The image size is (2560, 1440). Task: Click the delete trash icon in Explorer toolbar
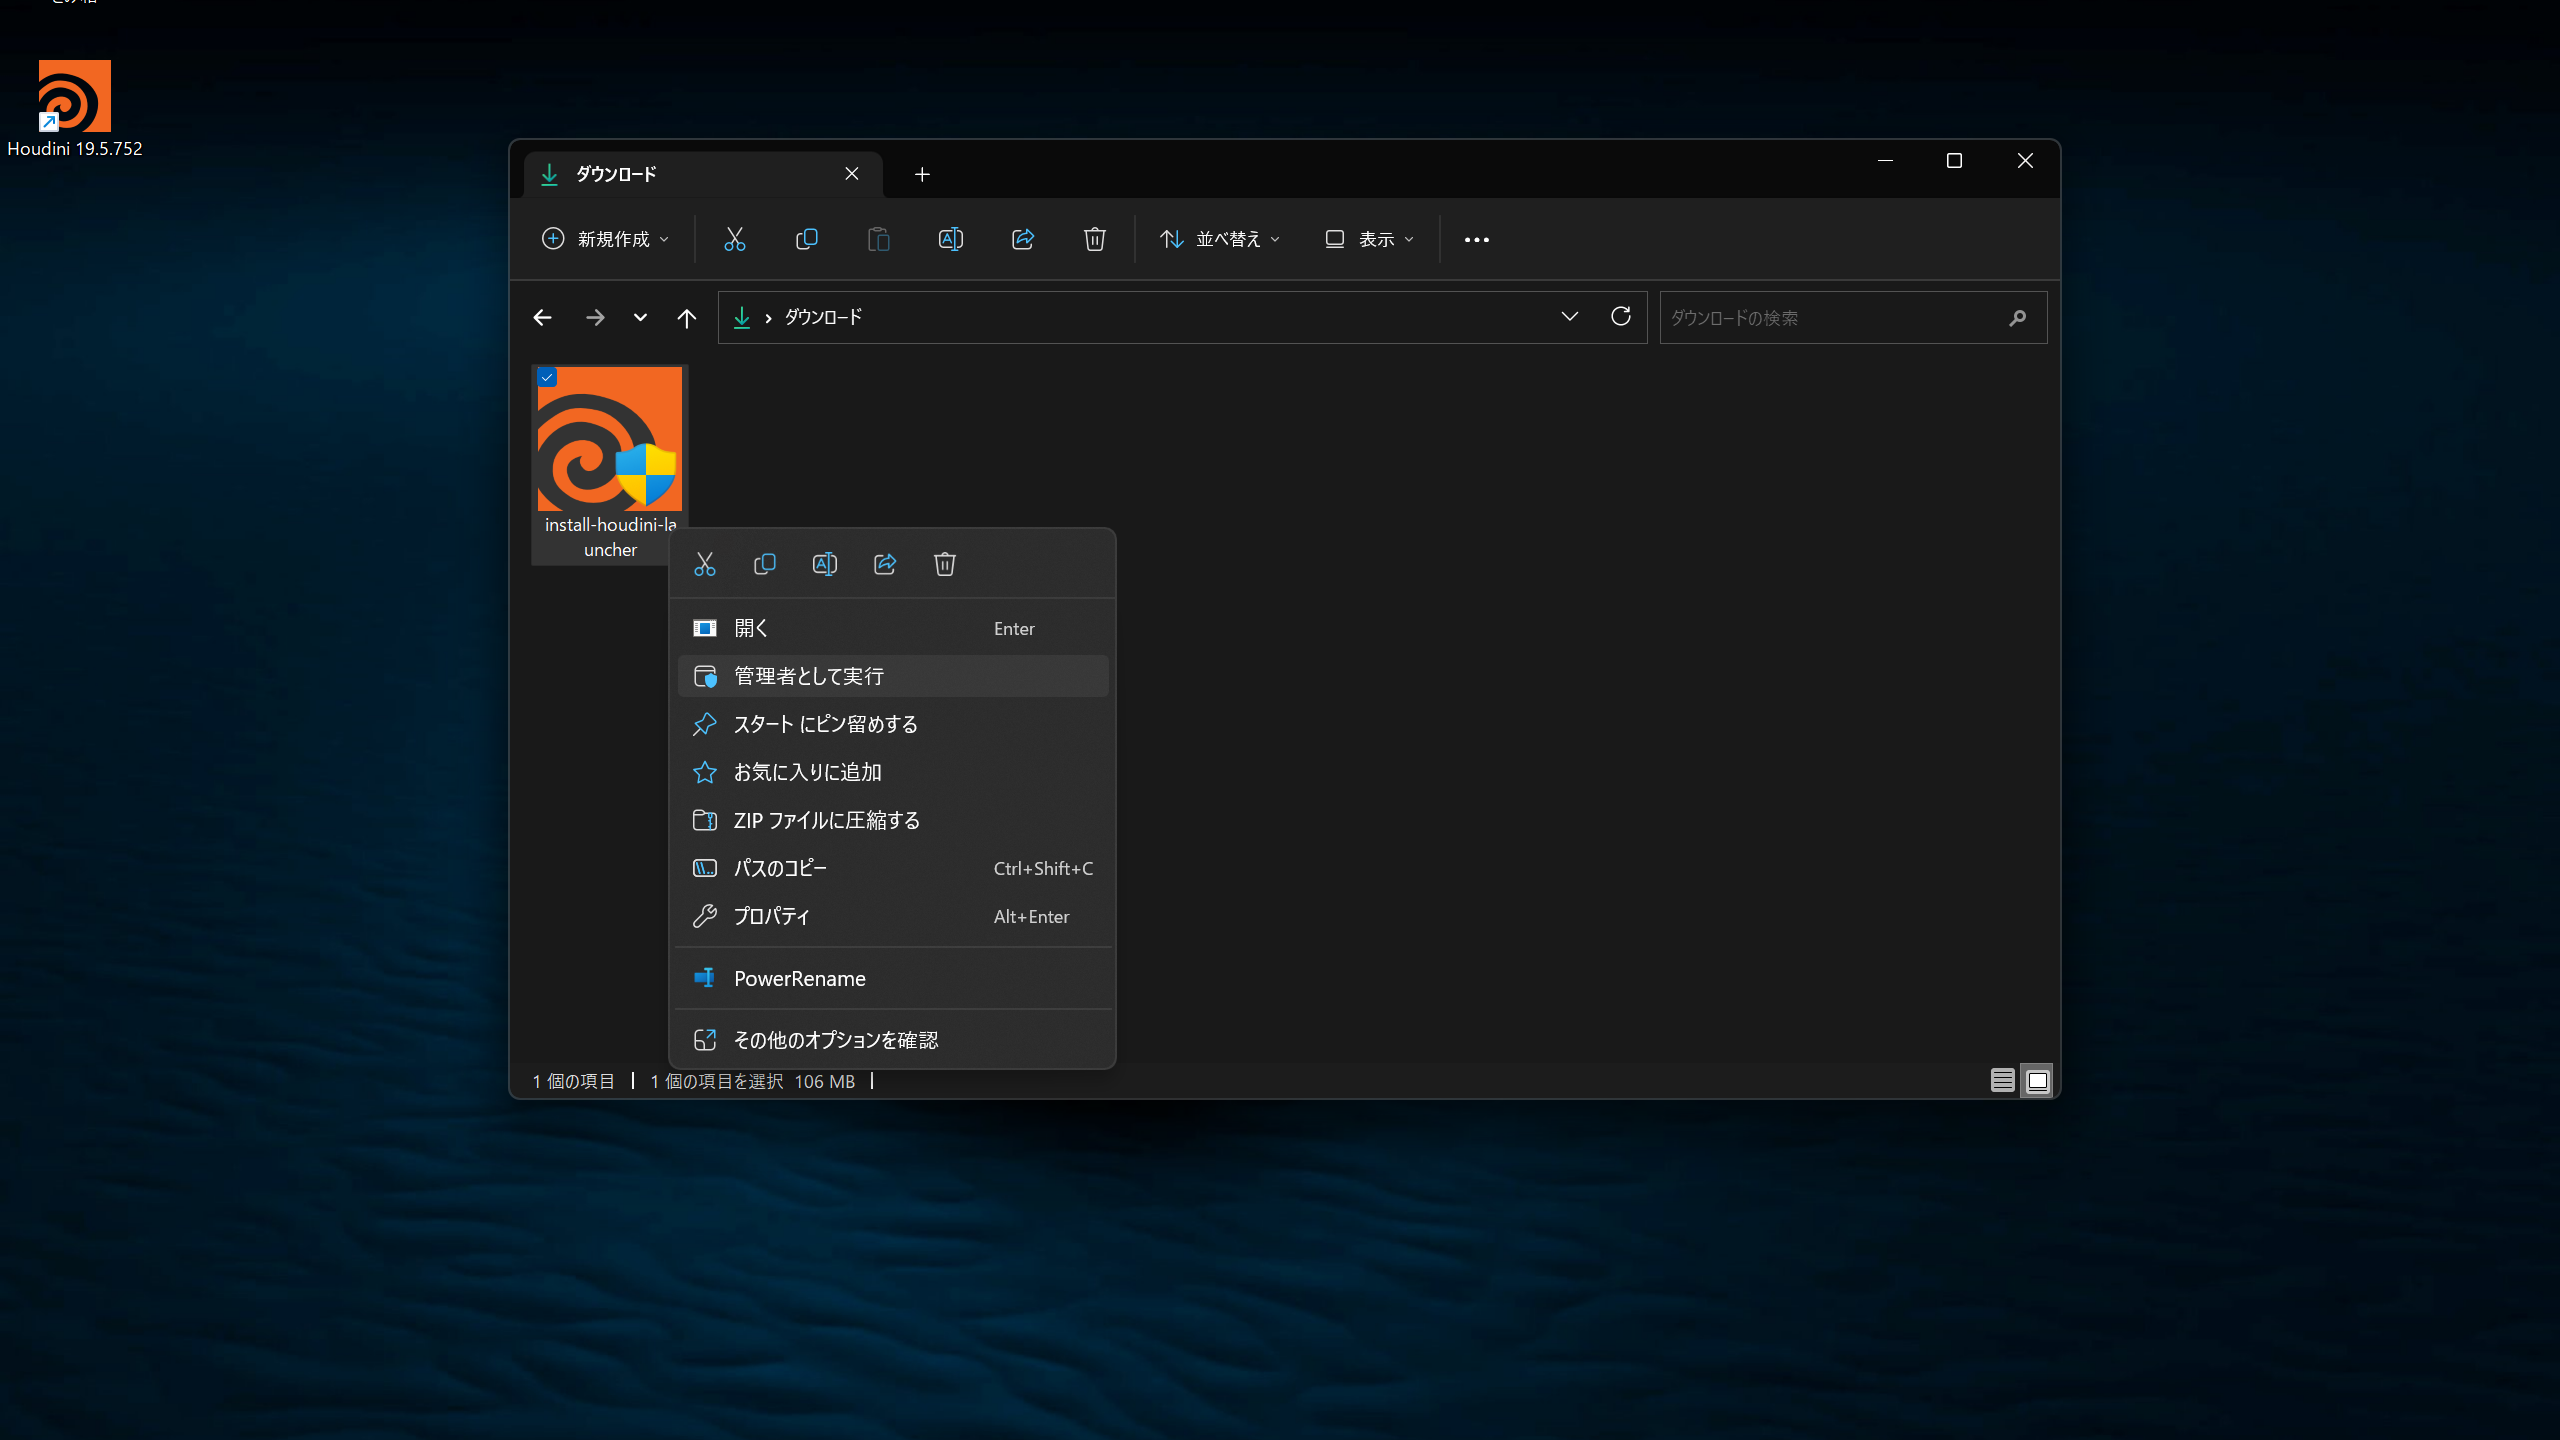(x=1095, y=239)
